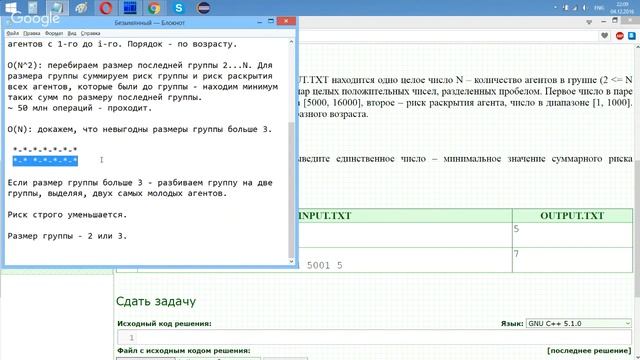Open Opera's tab menu arrow icon
Image resolution: width=640 pixels, height=360 pixels.
589,22
